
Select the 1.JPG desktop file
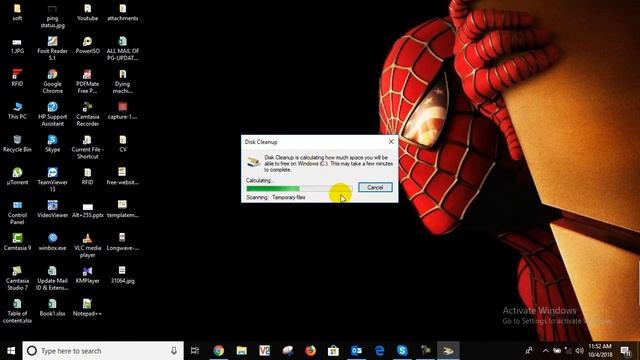pyautogui.click(x=17, y=46)
